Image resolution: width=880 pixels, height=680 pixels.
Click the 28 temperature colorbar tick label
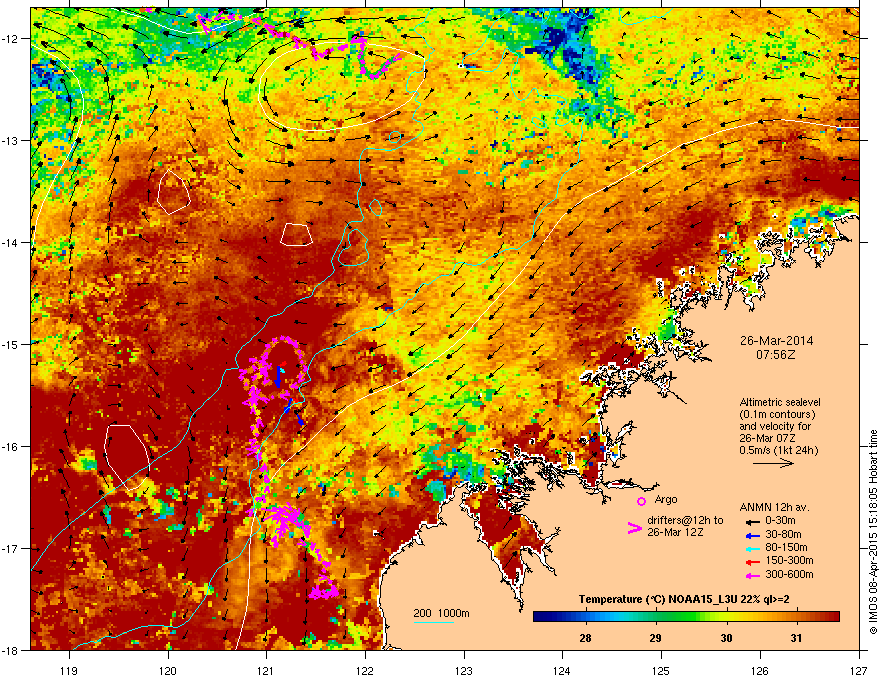[x=585, y=638]
